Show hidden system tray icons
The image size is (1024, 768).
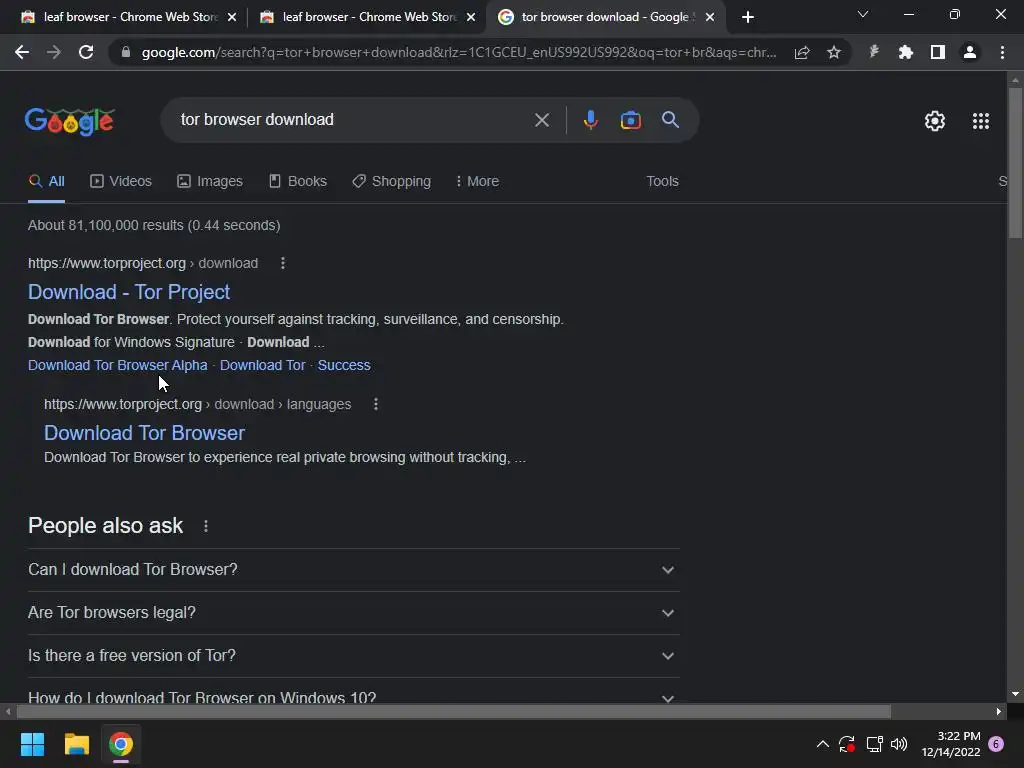pyautogui.click(x=823, y=744)
